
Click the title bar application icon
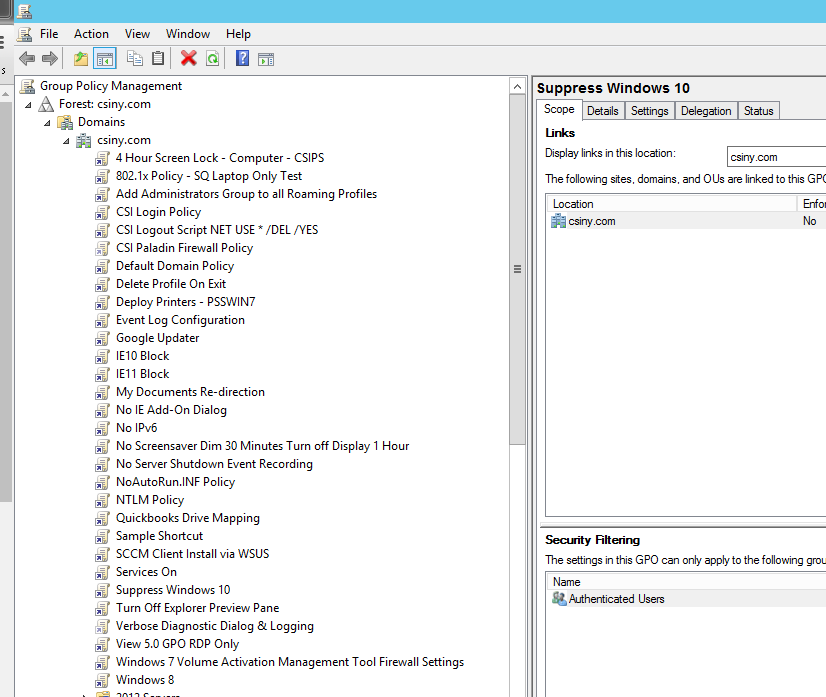[24, 11]
